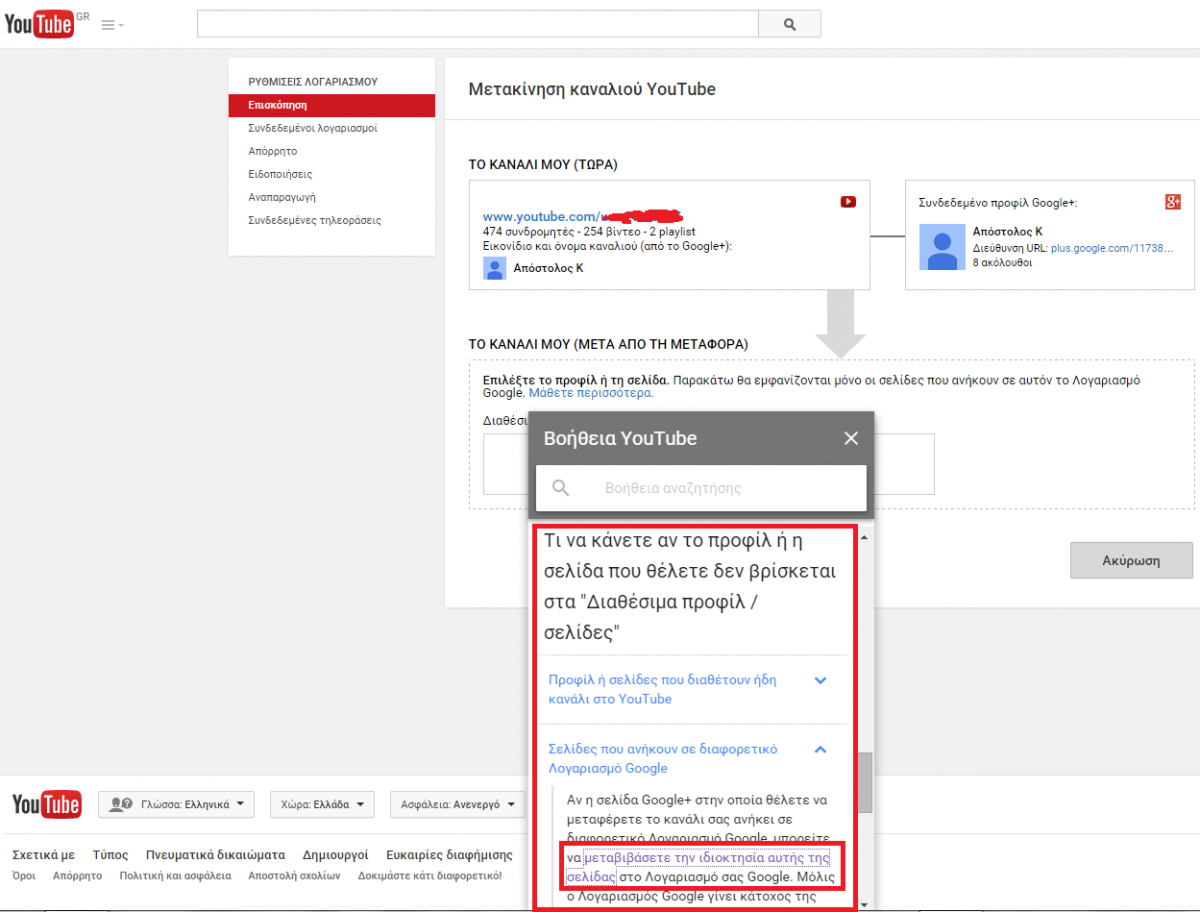Click the YouTube logo in the header
Screen dimensions: 1200x912
pos(39,24)
